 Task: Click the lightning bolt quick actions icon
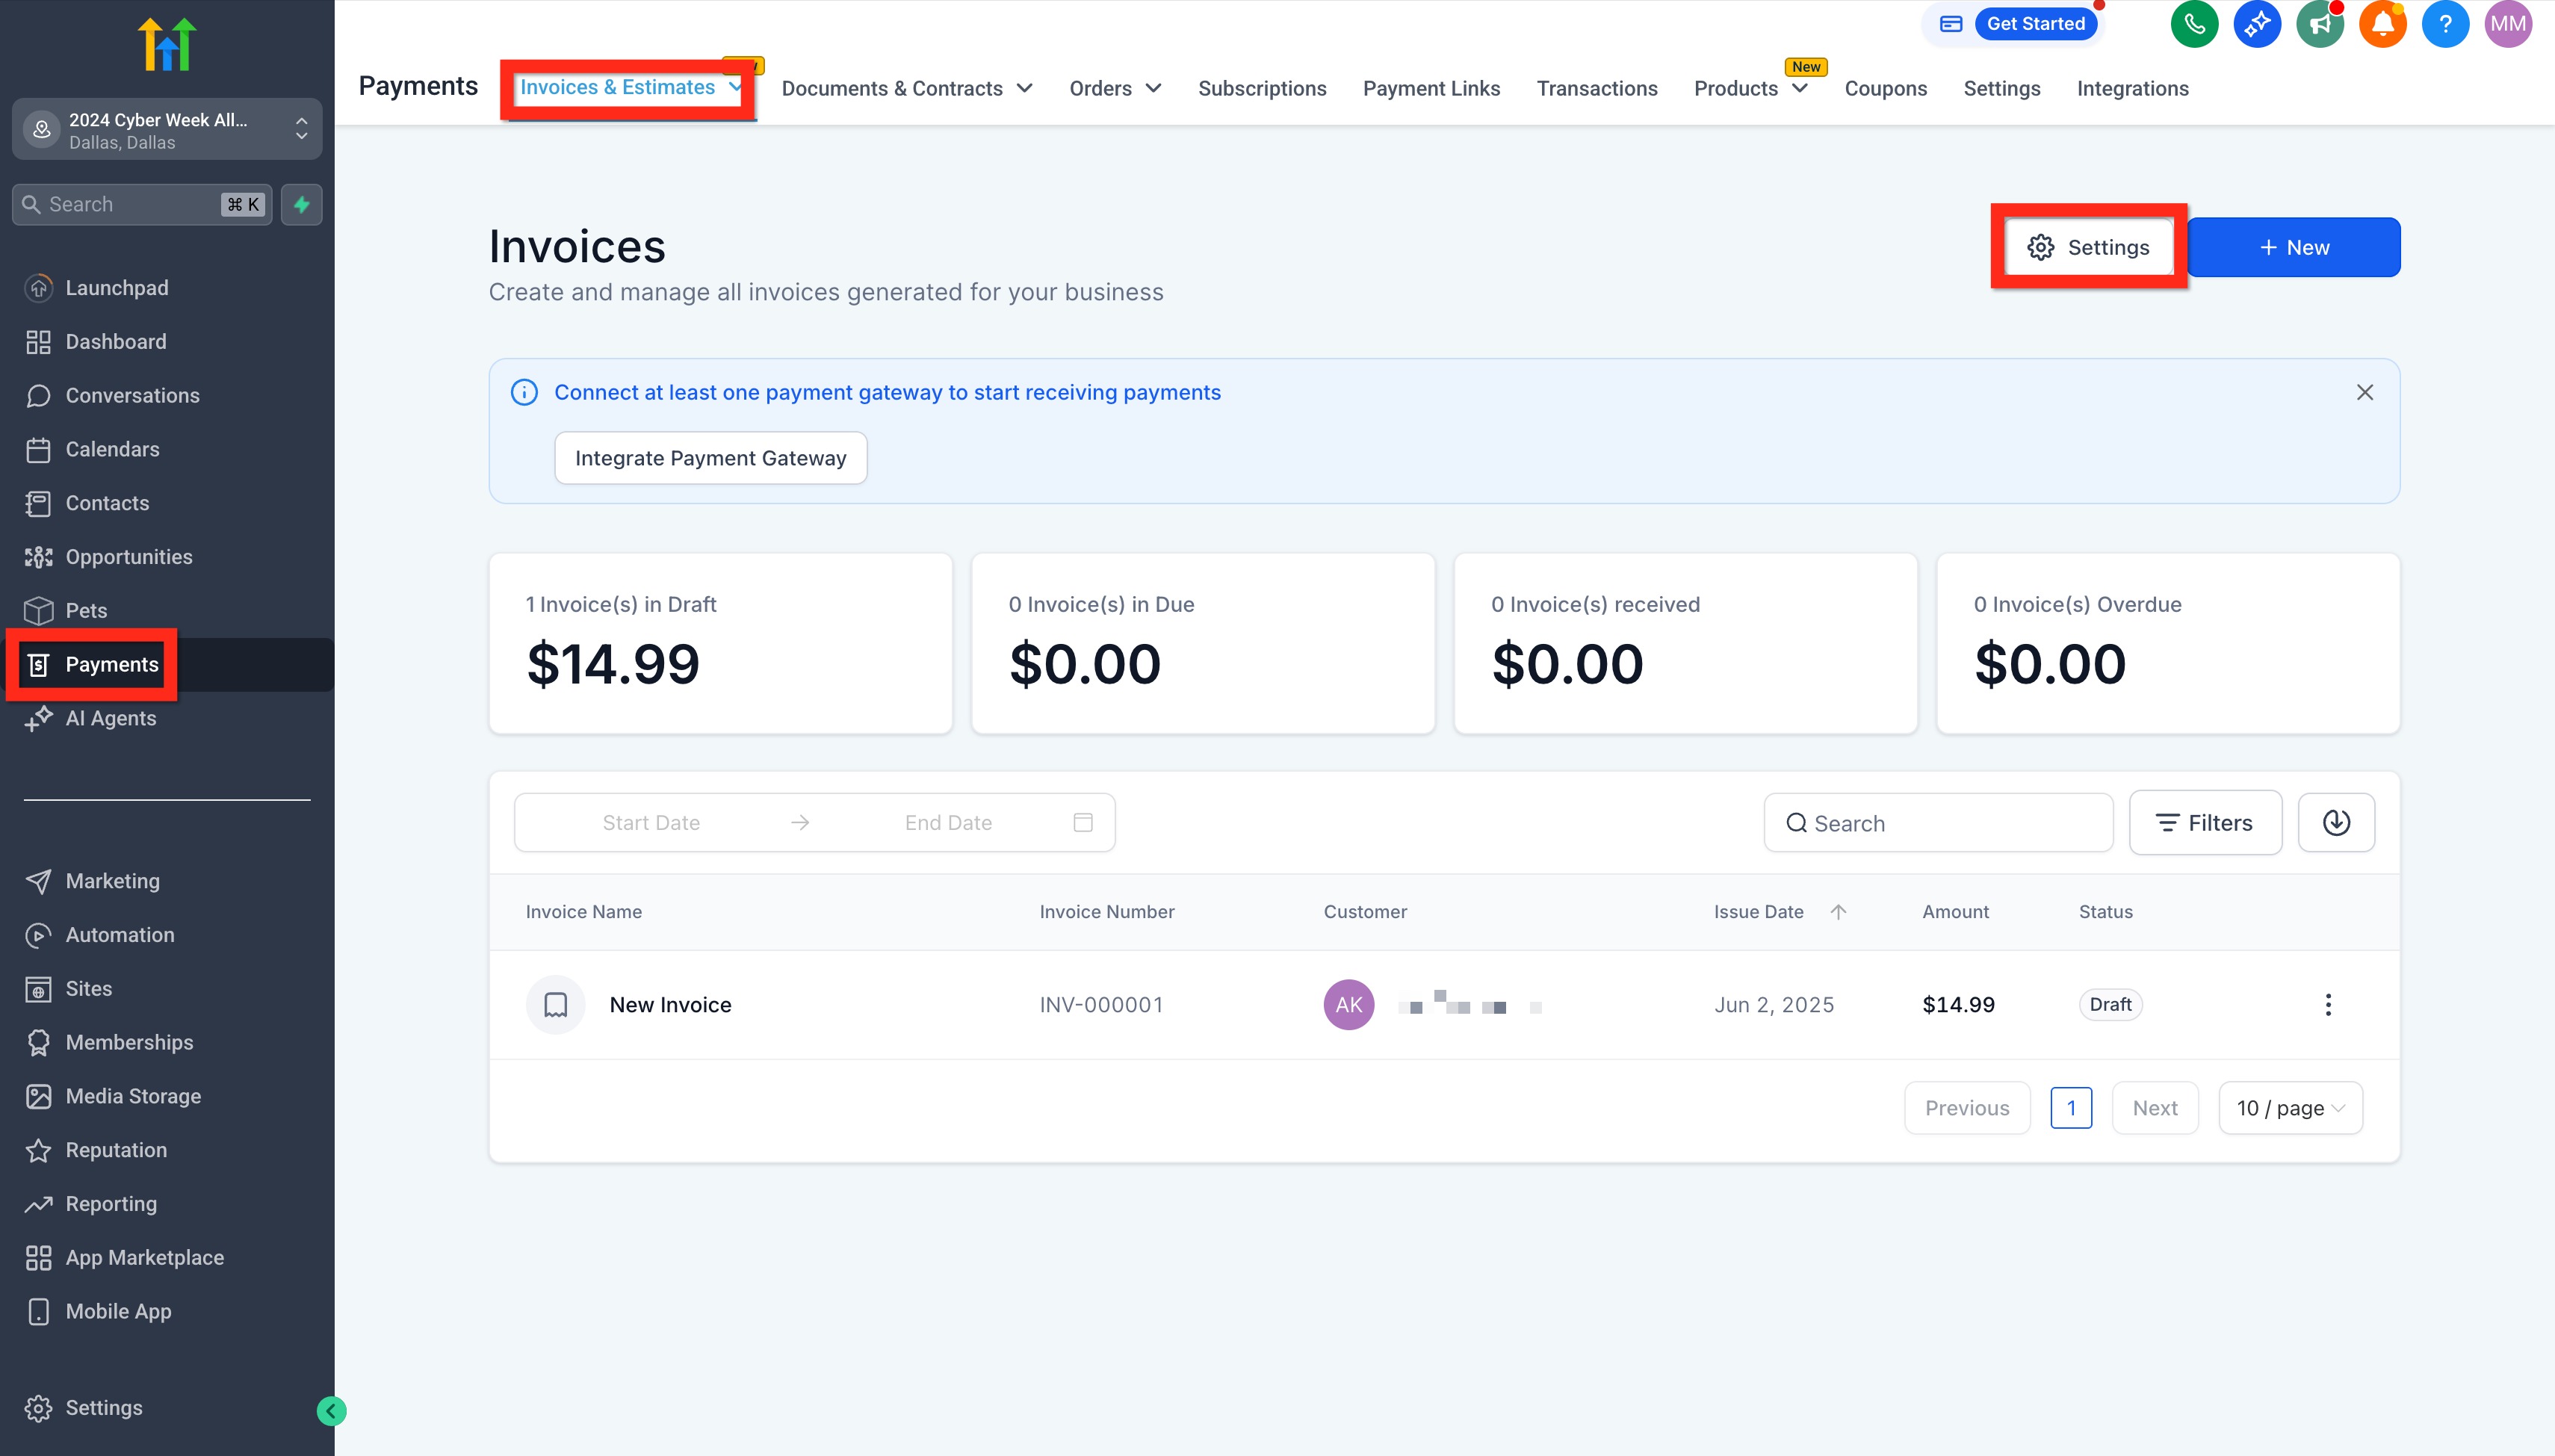(301, 204)
